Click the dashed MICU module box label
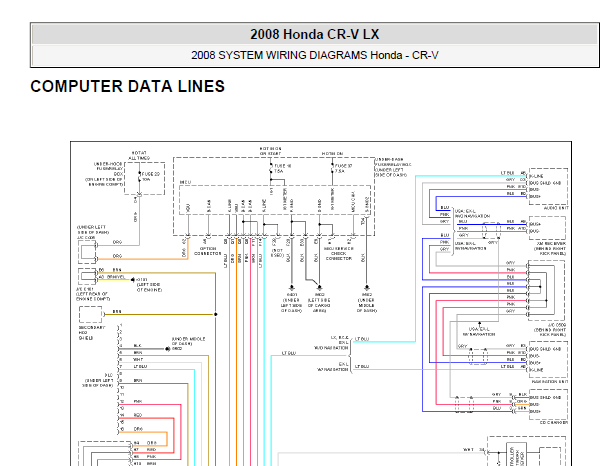 point(185,182)
